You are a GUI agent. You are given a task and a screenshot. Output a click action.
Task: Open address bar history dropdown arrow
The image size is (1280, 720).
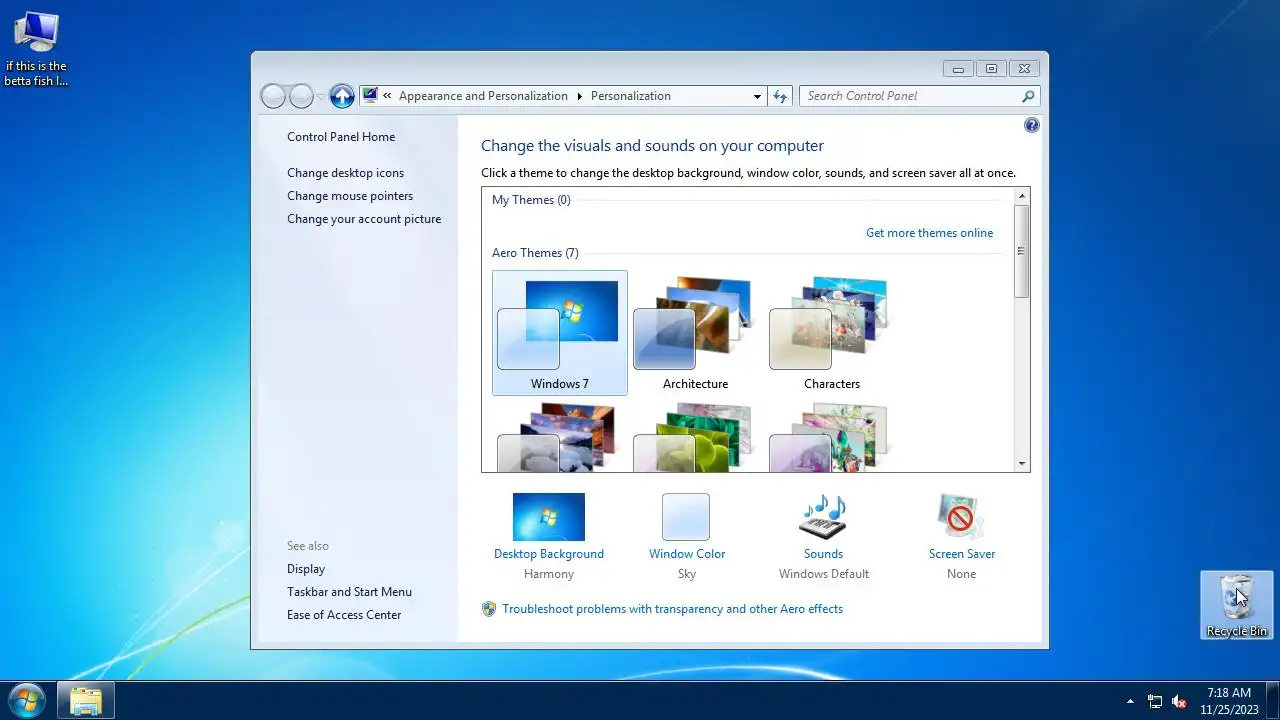(757, 96)
